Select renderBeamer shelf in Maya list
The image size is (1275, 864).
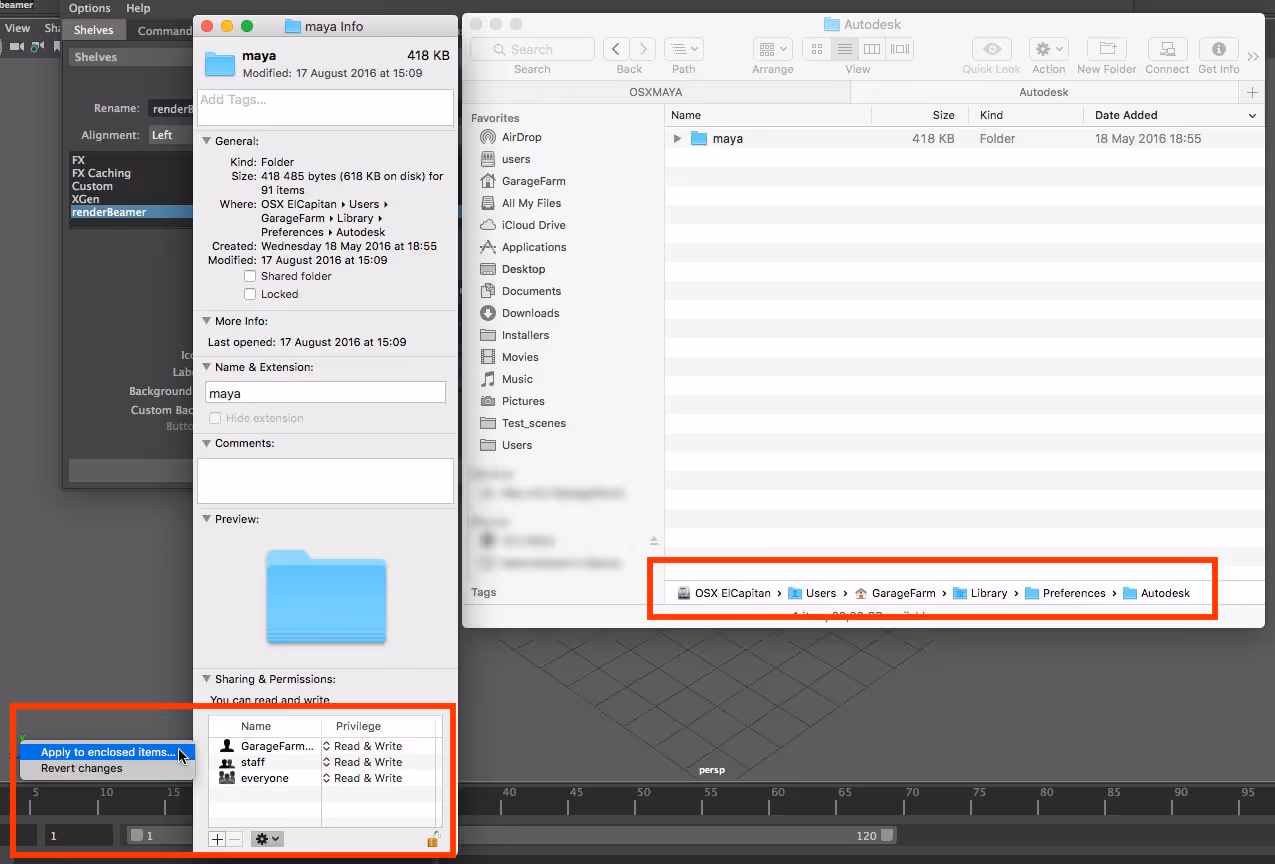(x=131, y=212)
